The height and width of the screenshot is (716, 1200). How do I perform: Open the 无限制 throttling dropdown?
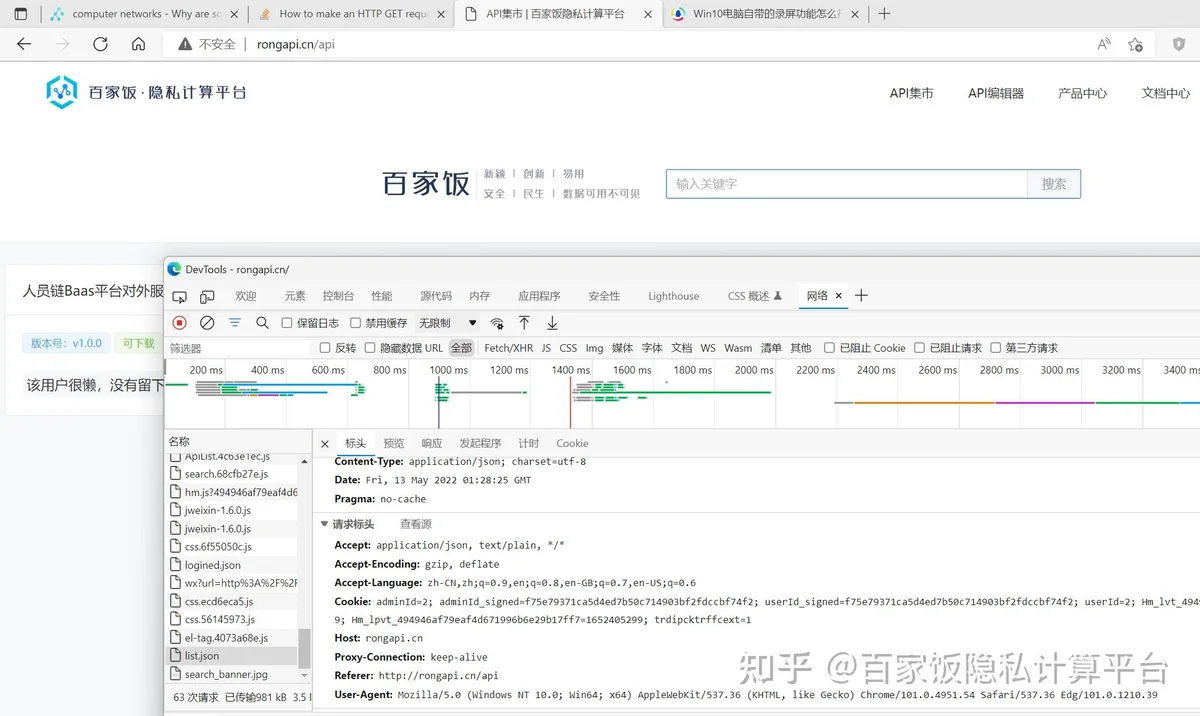[x=447, y=323]
